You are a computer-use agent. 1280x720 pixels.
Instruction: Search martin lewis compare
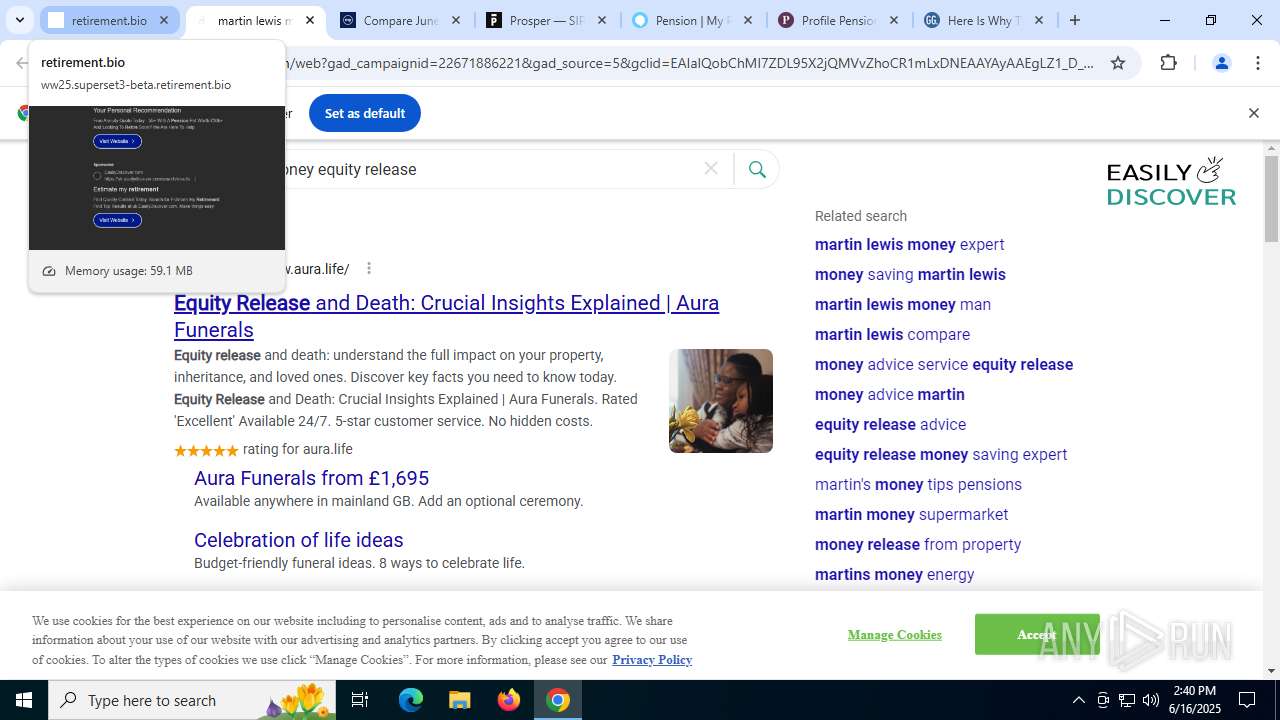coord(892,334)
